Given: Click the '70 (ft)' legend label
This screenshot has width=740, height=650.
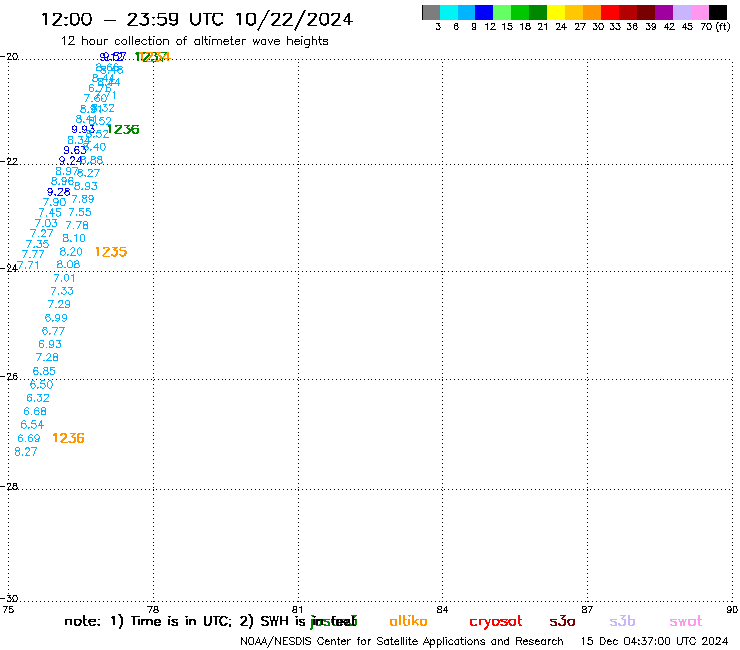Looking at the screenshot, I should point(716,26).
